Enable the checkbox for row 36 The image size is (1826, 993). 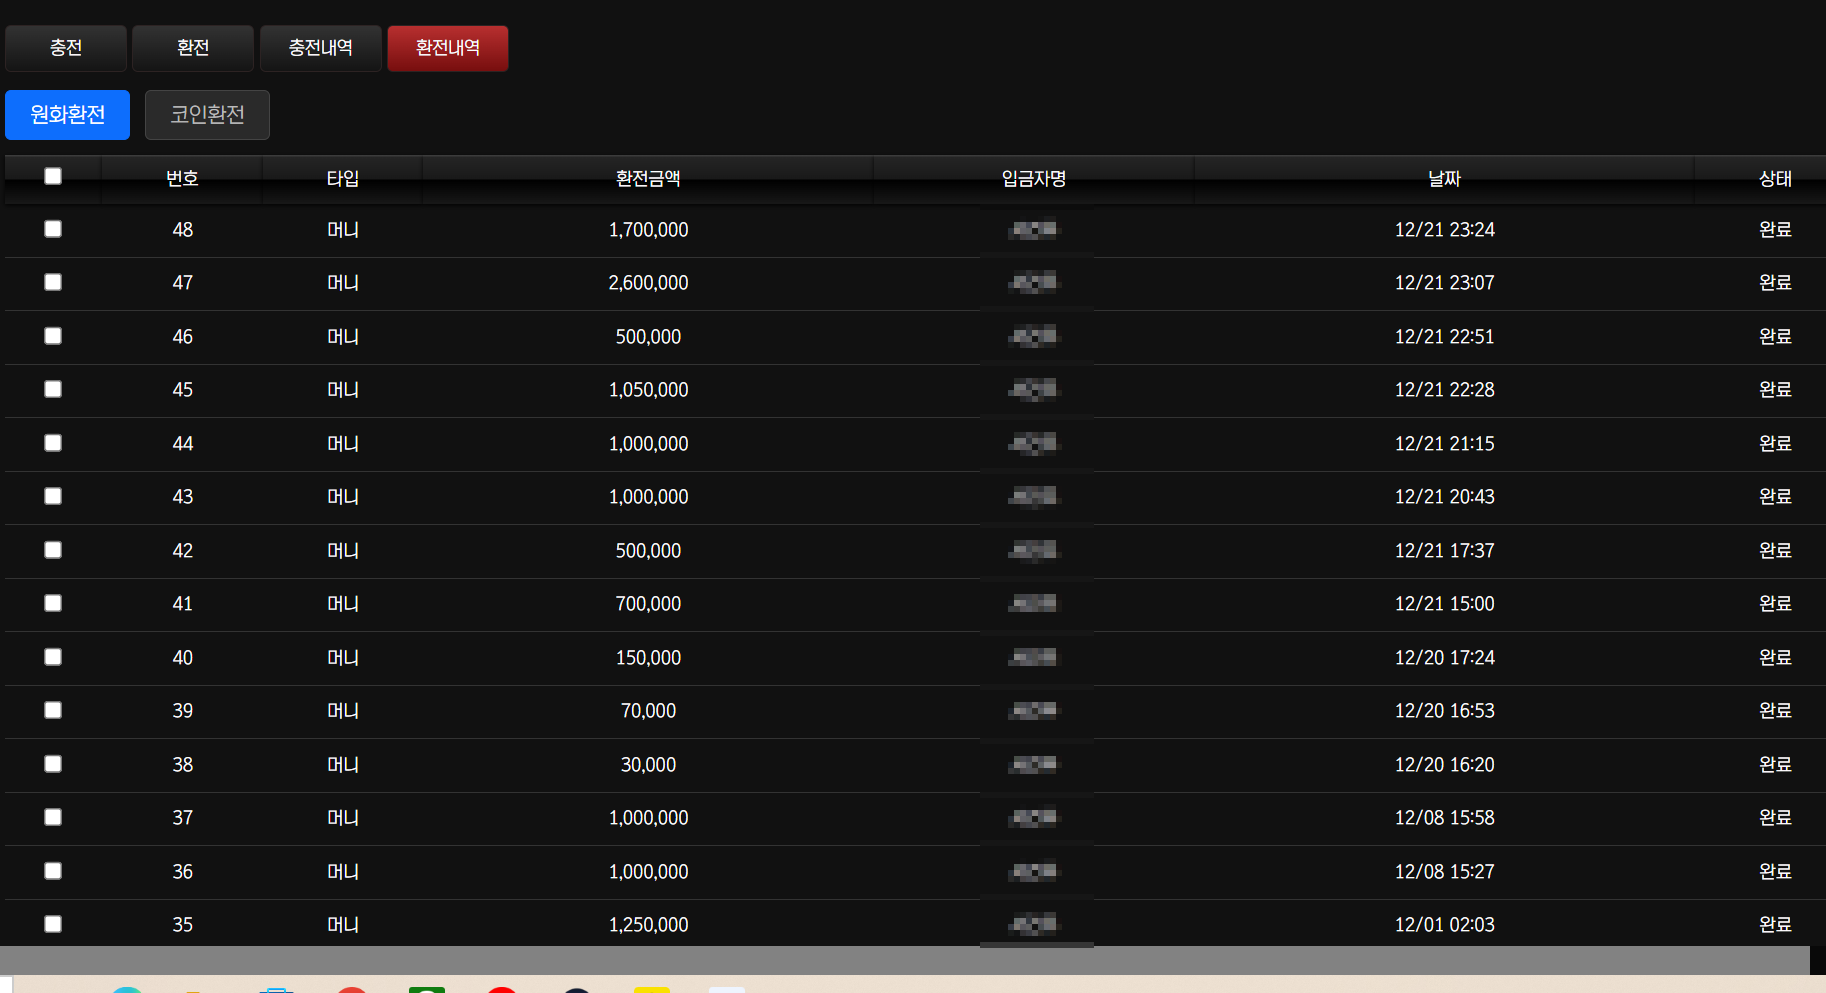[53, 871]
